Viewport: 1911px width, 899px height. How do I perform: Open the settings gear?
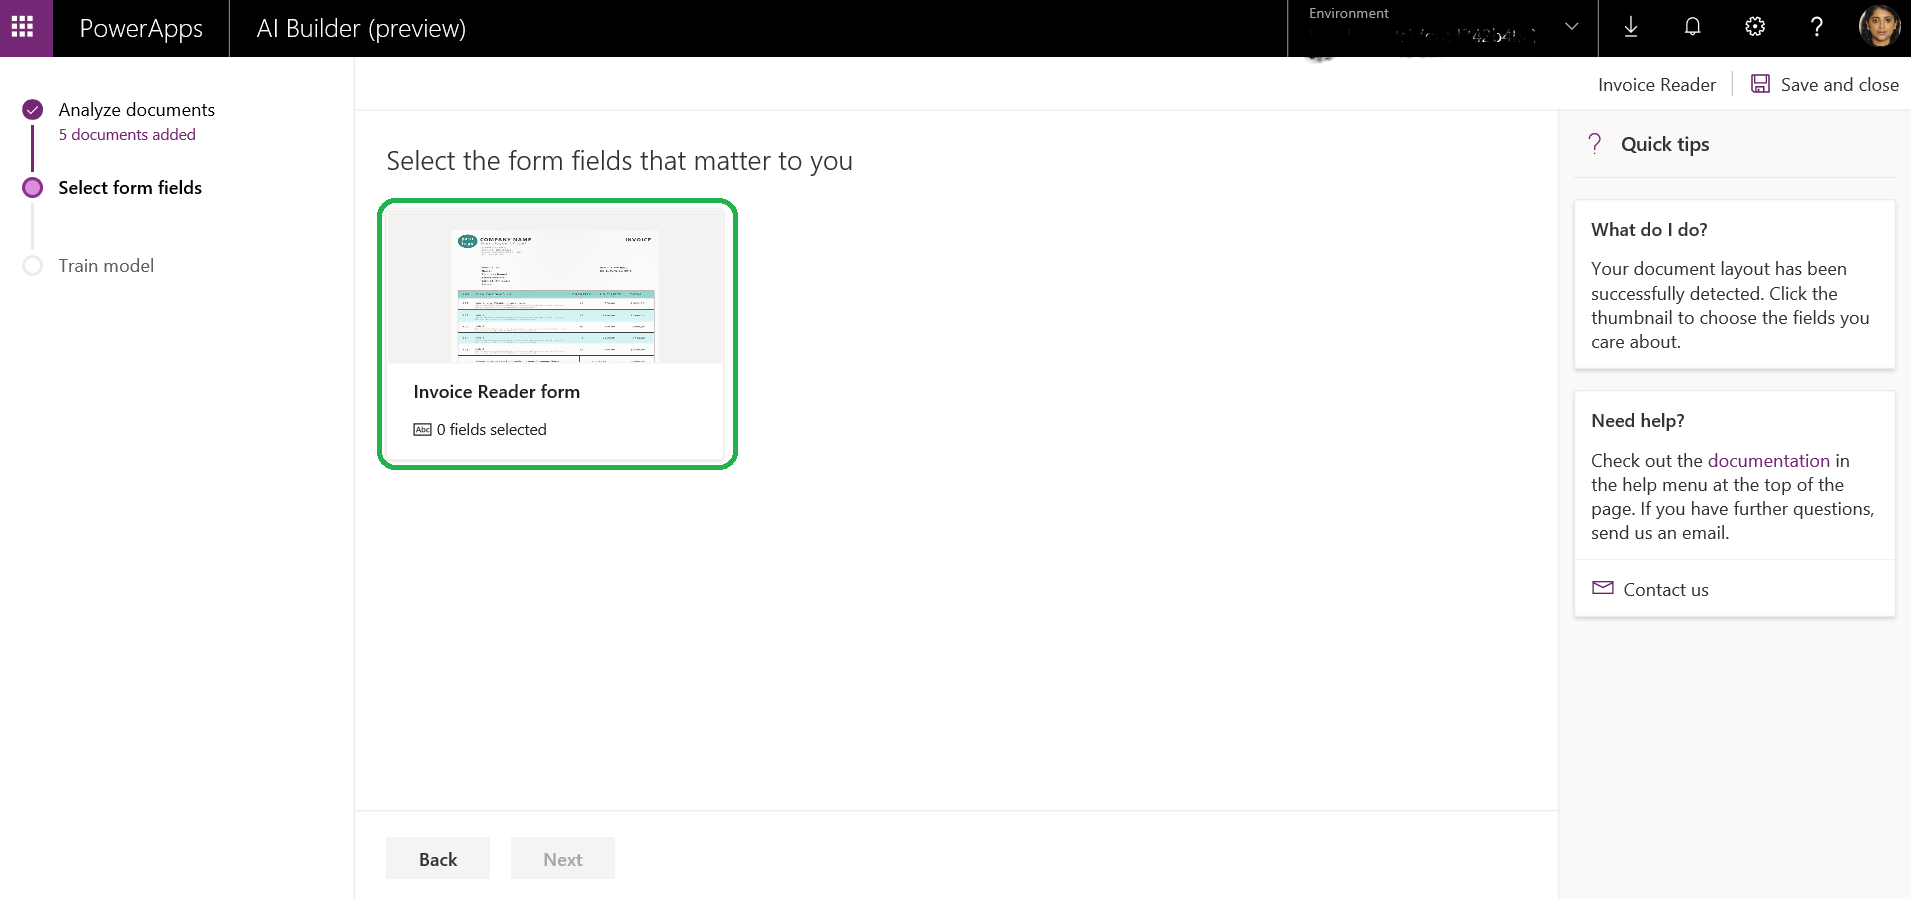[x=1754, y=27]
